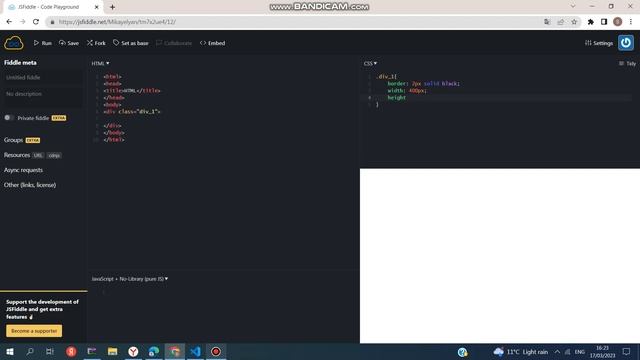The width and height of the screenshot is (640, 360).
Task: Click the Untitled fiddle title field
Action: pyautogui.click(x=42, y=78)
